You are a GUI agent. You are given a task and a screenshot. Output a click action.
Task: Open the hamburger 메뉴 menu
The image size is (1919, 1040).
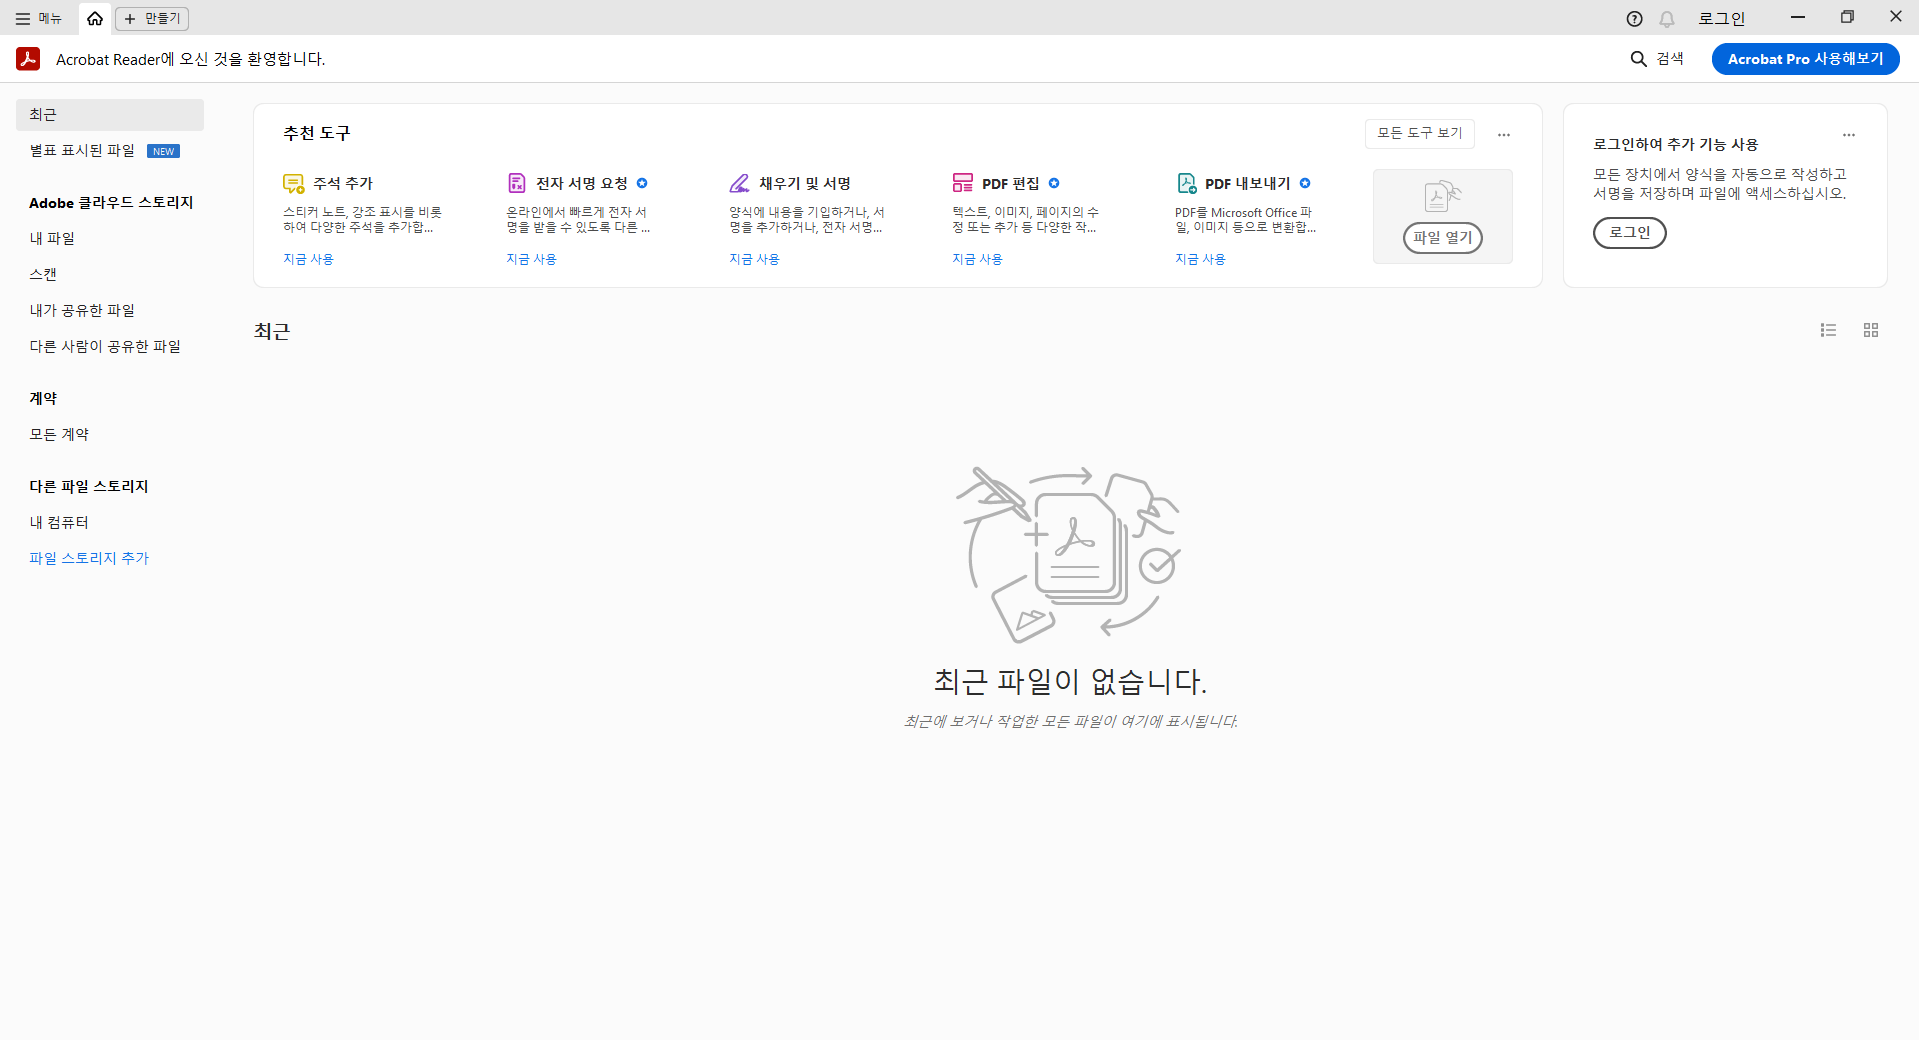point(38,18)
